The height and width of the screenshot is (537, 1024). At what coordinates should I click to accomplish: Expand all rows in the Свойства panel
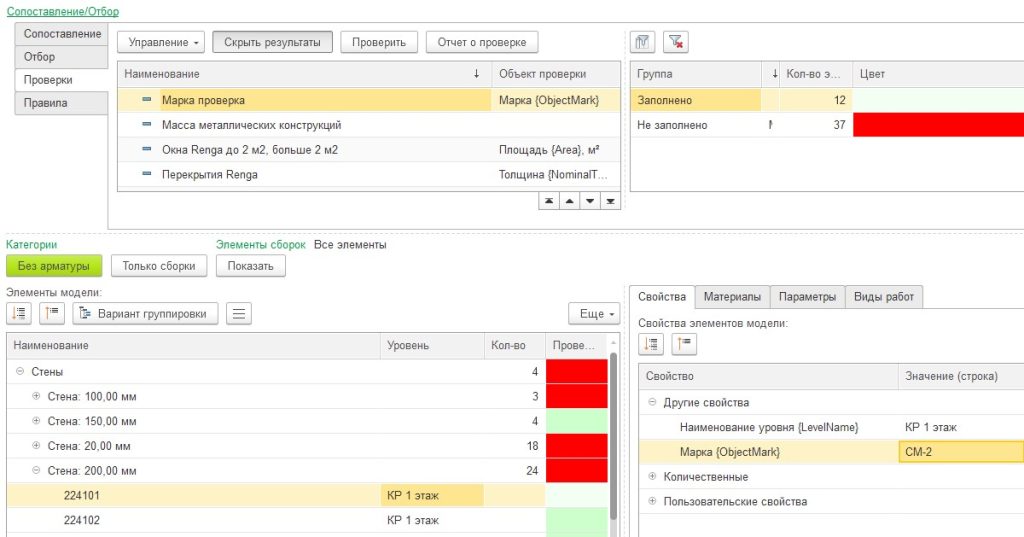click(651, 344)
